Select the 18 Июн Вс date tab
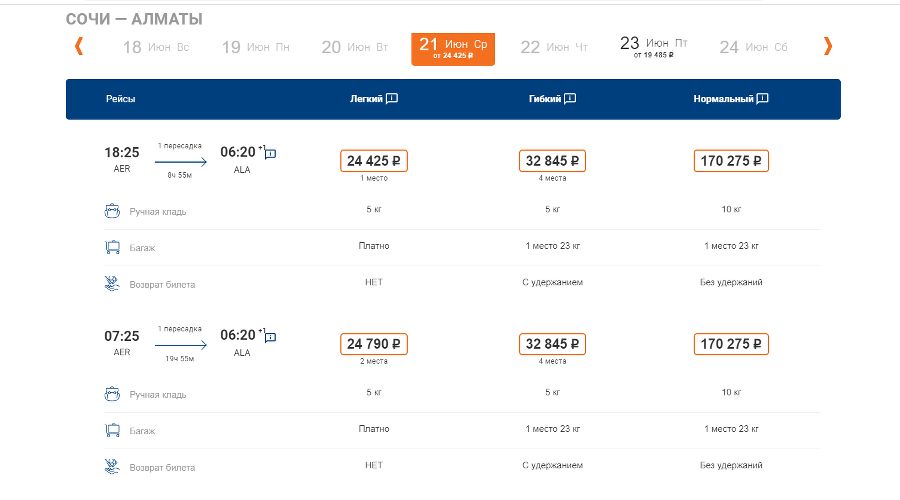The image size is (900, 500). pos(155,47)
